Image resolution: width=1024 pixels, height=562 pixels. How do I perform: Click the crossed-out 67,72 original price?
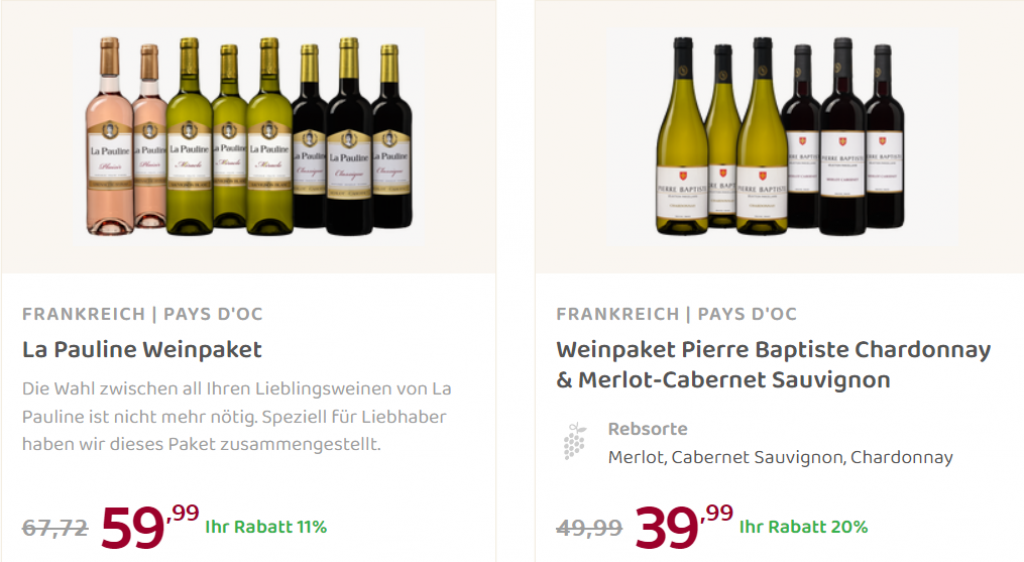[x=55, y=527]
